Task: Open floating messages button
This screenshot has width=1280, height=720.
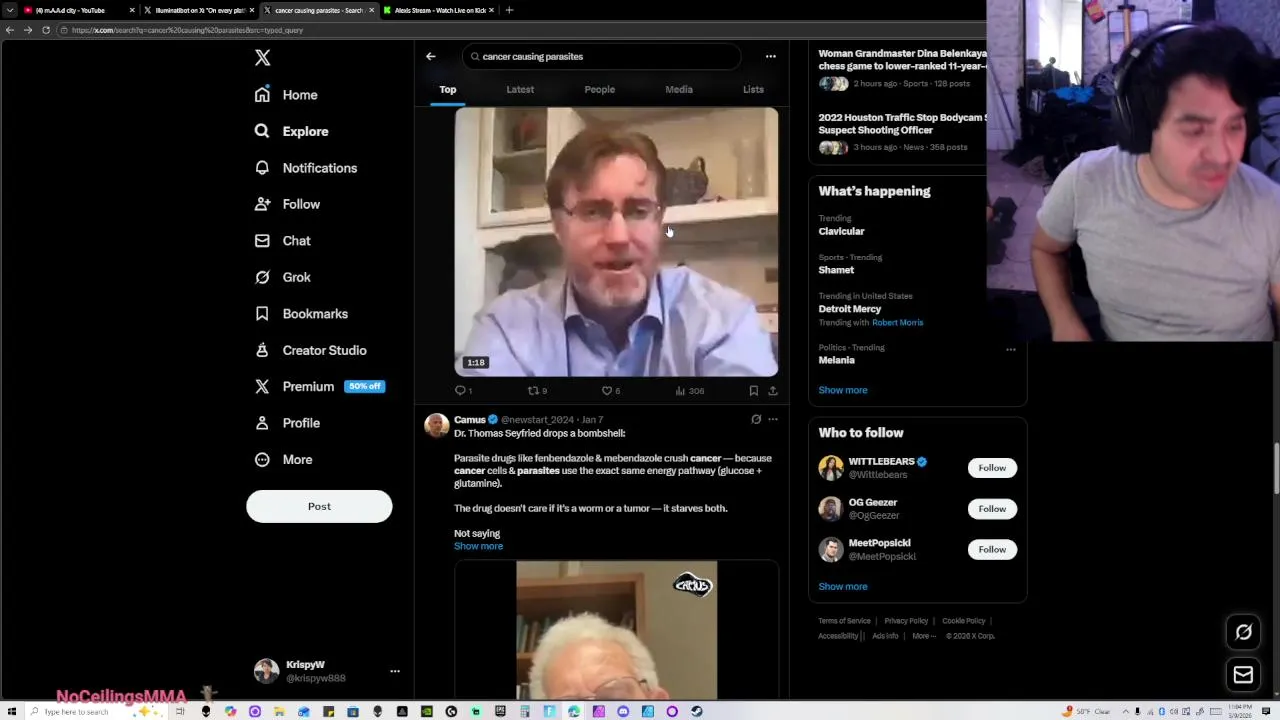Action: tap(1243, 676)
